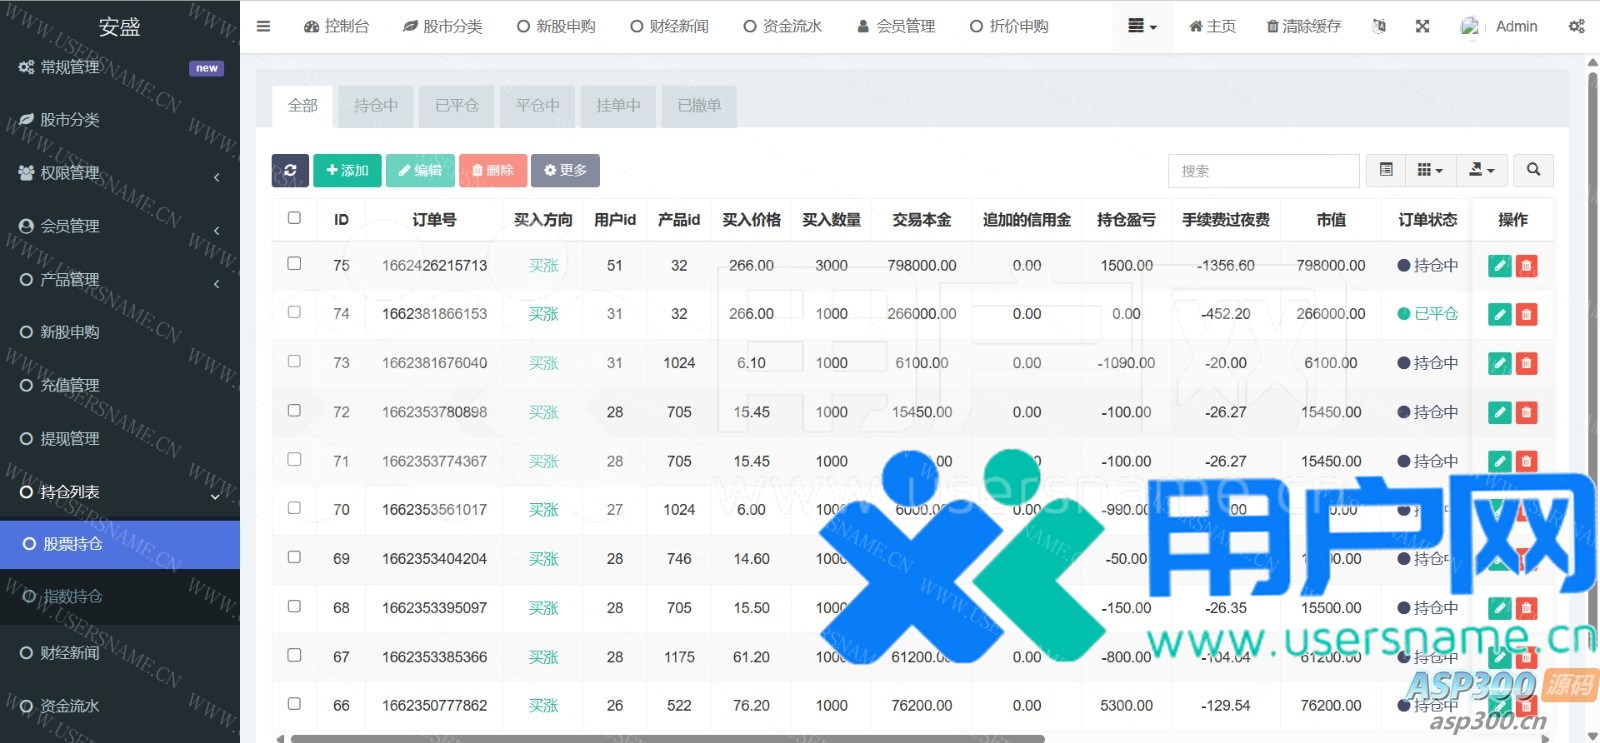Check the select-all checkbox in table header
The width and height of the screenshot is (1600, 743).
click(294, 218)
